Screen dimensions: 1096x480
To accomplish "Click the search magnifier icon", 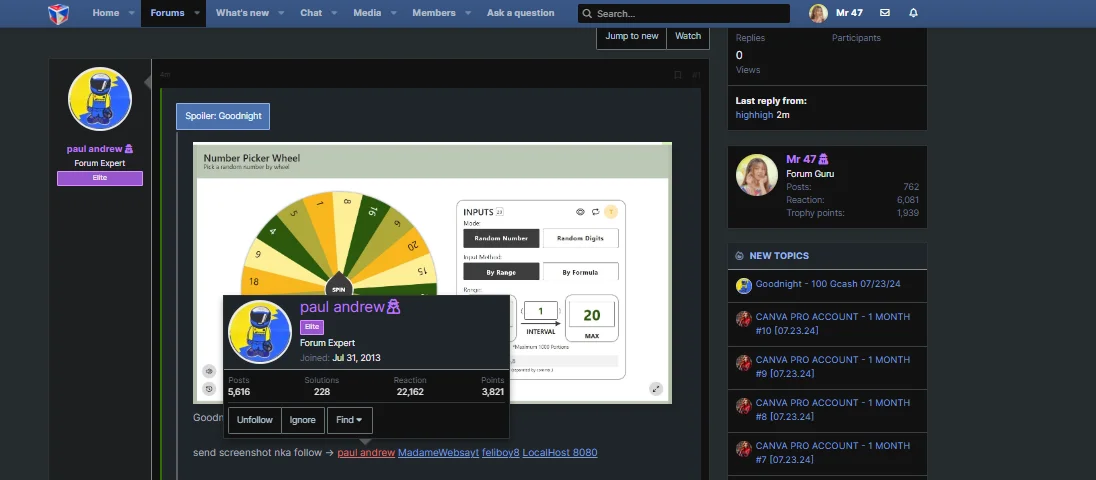I will tap(587, 14).
